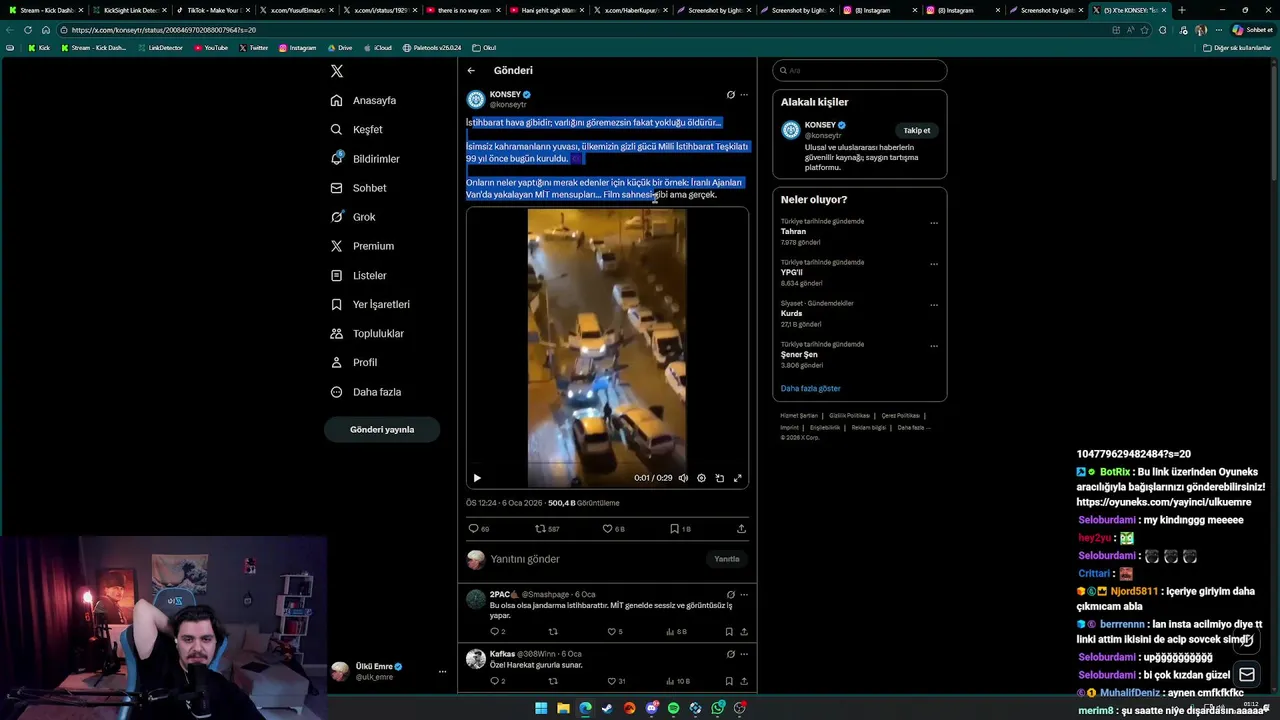The image size is (1280, 720).
Task: Open more options on the 2PAC reply
Action: [743, 595]
